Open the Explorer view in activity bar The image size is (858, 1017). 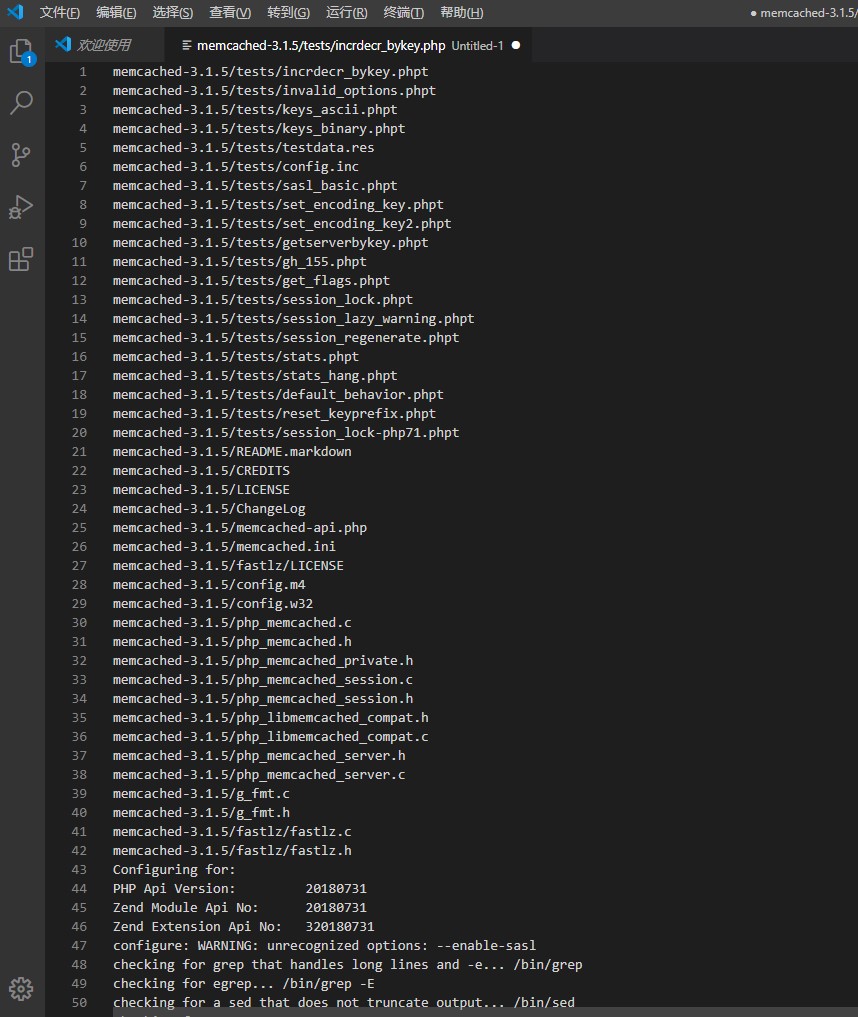[21, 52]
